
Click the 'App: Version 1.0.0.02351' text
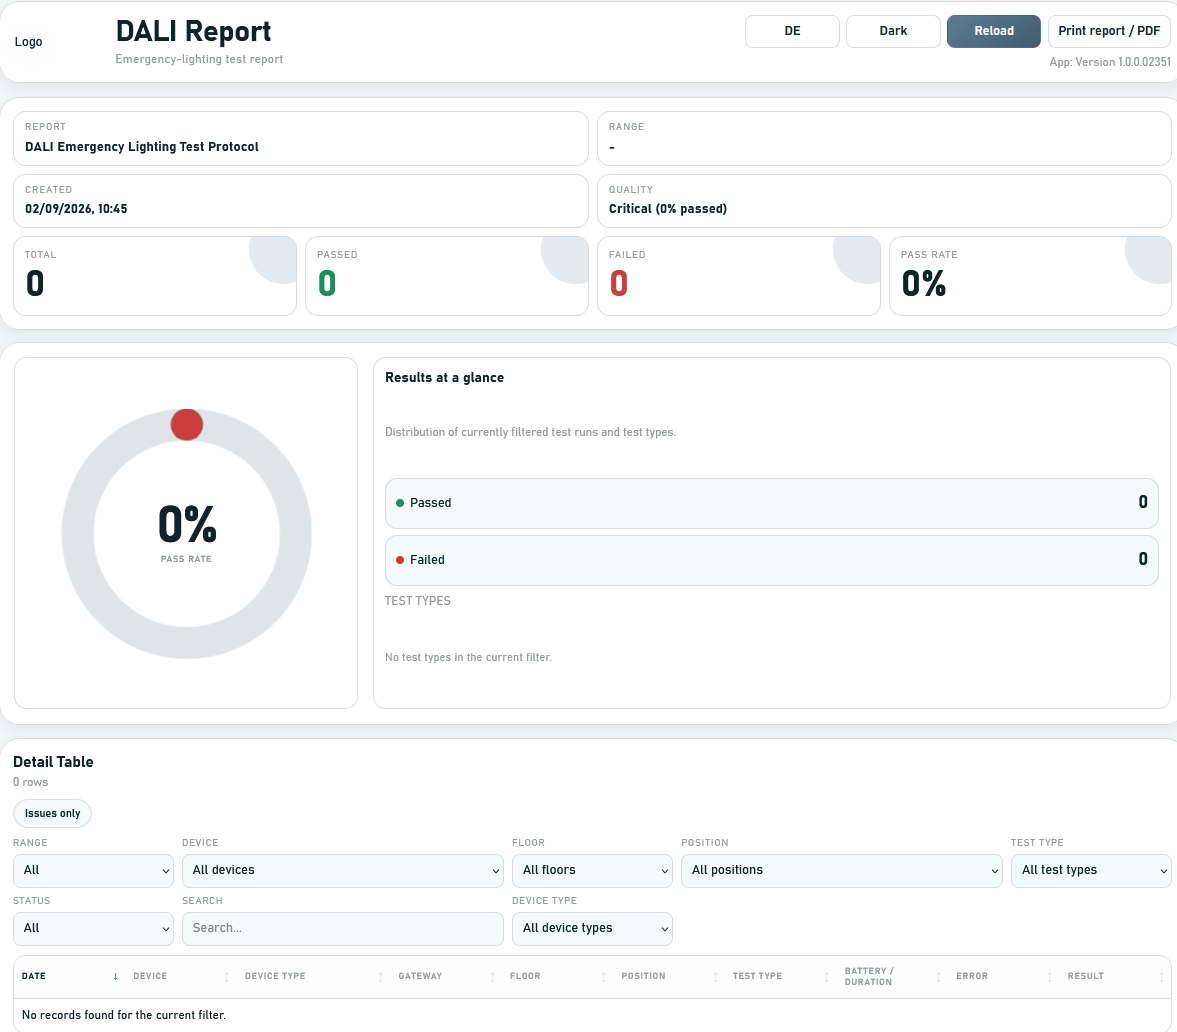point(1109,62)
